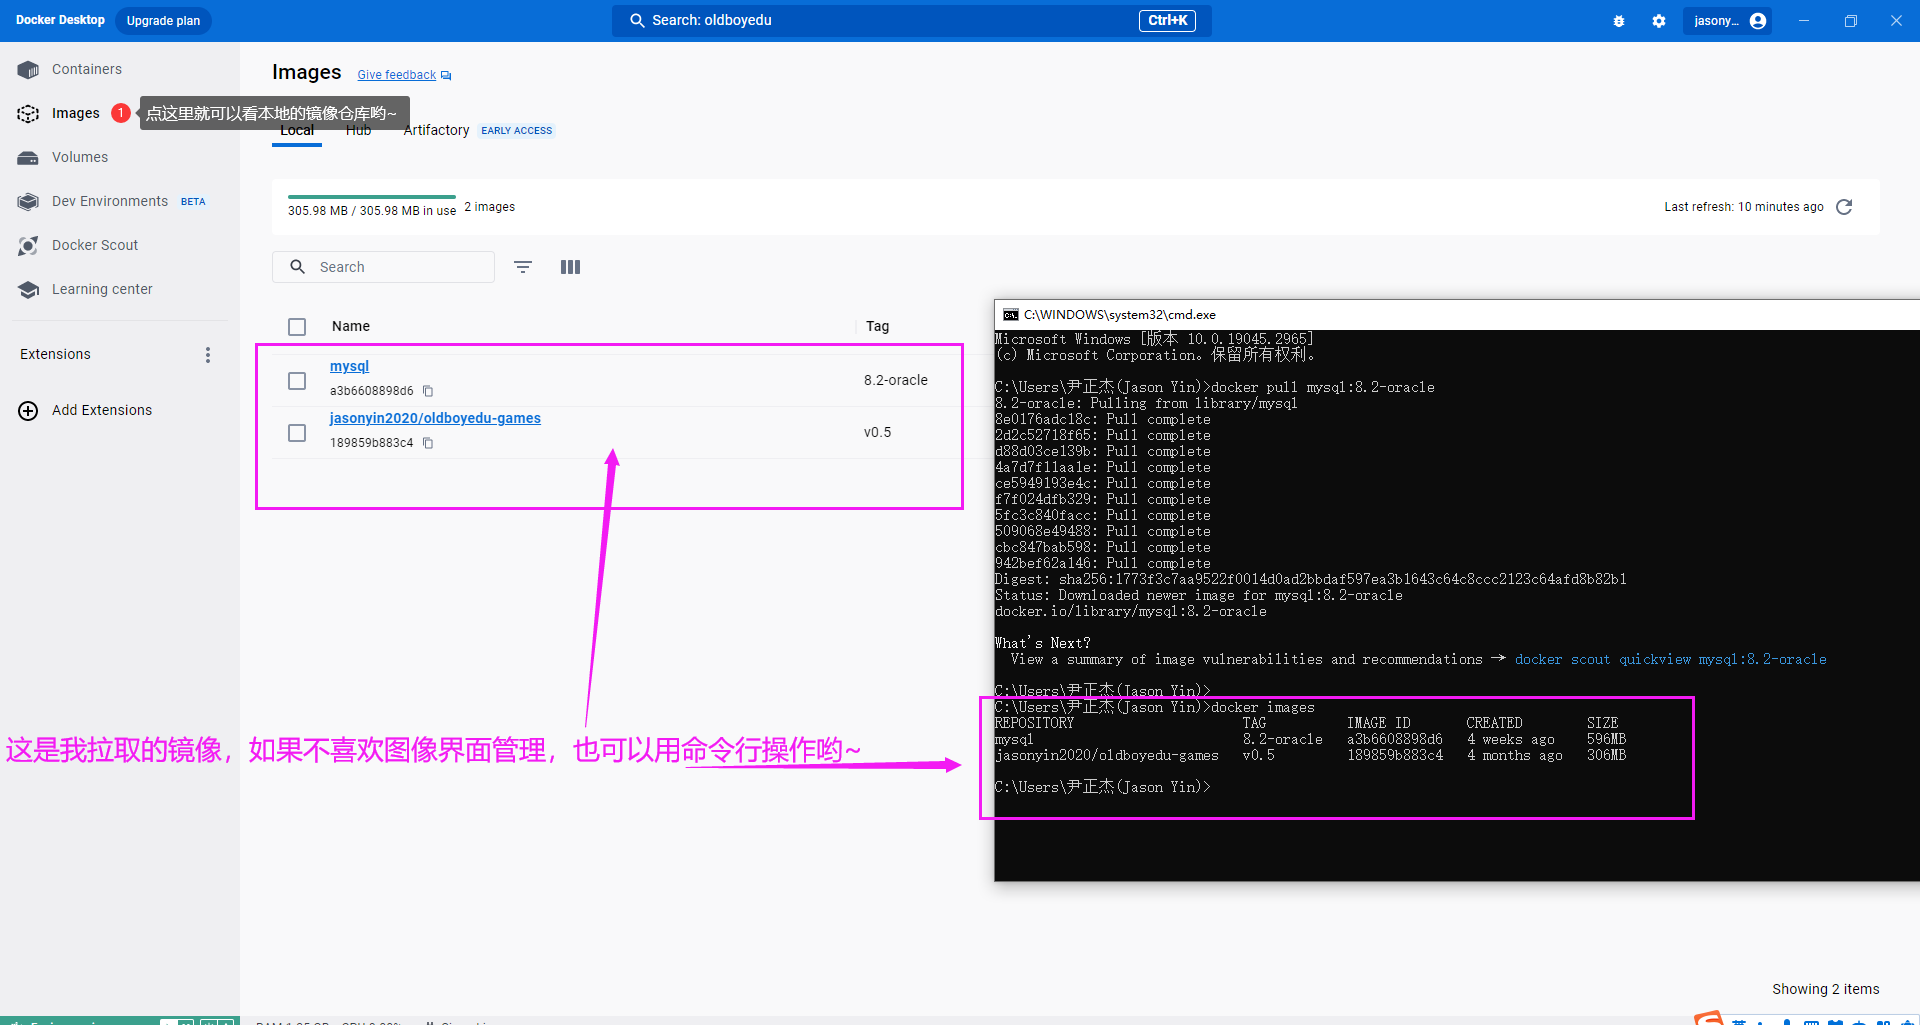Click the Upgrade plan button
Viewport: 1920px width, 1025px height.
[163, 21]
